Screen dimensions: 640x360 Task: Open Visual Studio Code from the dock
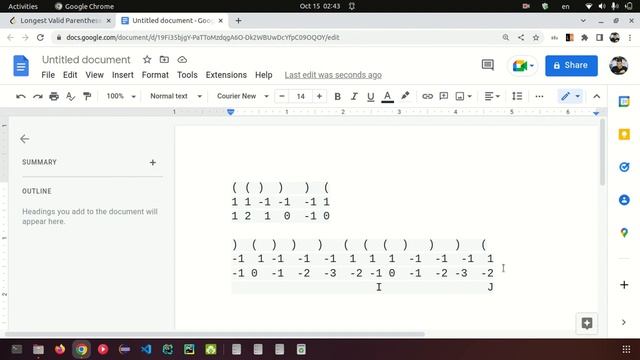pyautogui.click(x=146, y=349)
